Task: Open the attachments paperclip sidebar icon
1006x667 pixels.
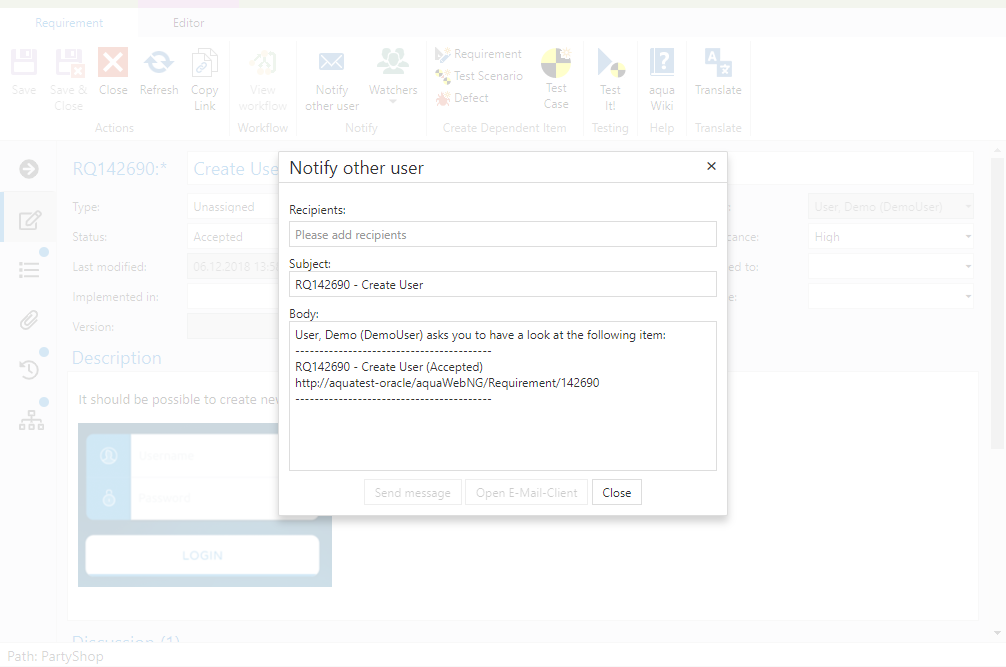Action: point(30,320)
